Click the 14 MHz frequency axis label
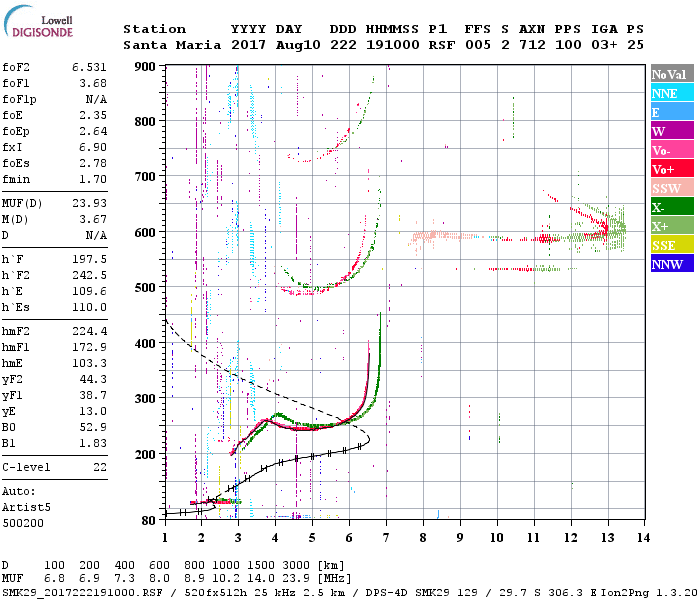The image size is (700, 600). click(643, 538)
